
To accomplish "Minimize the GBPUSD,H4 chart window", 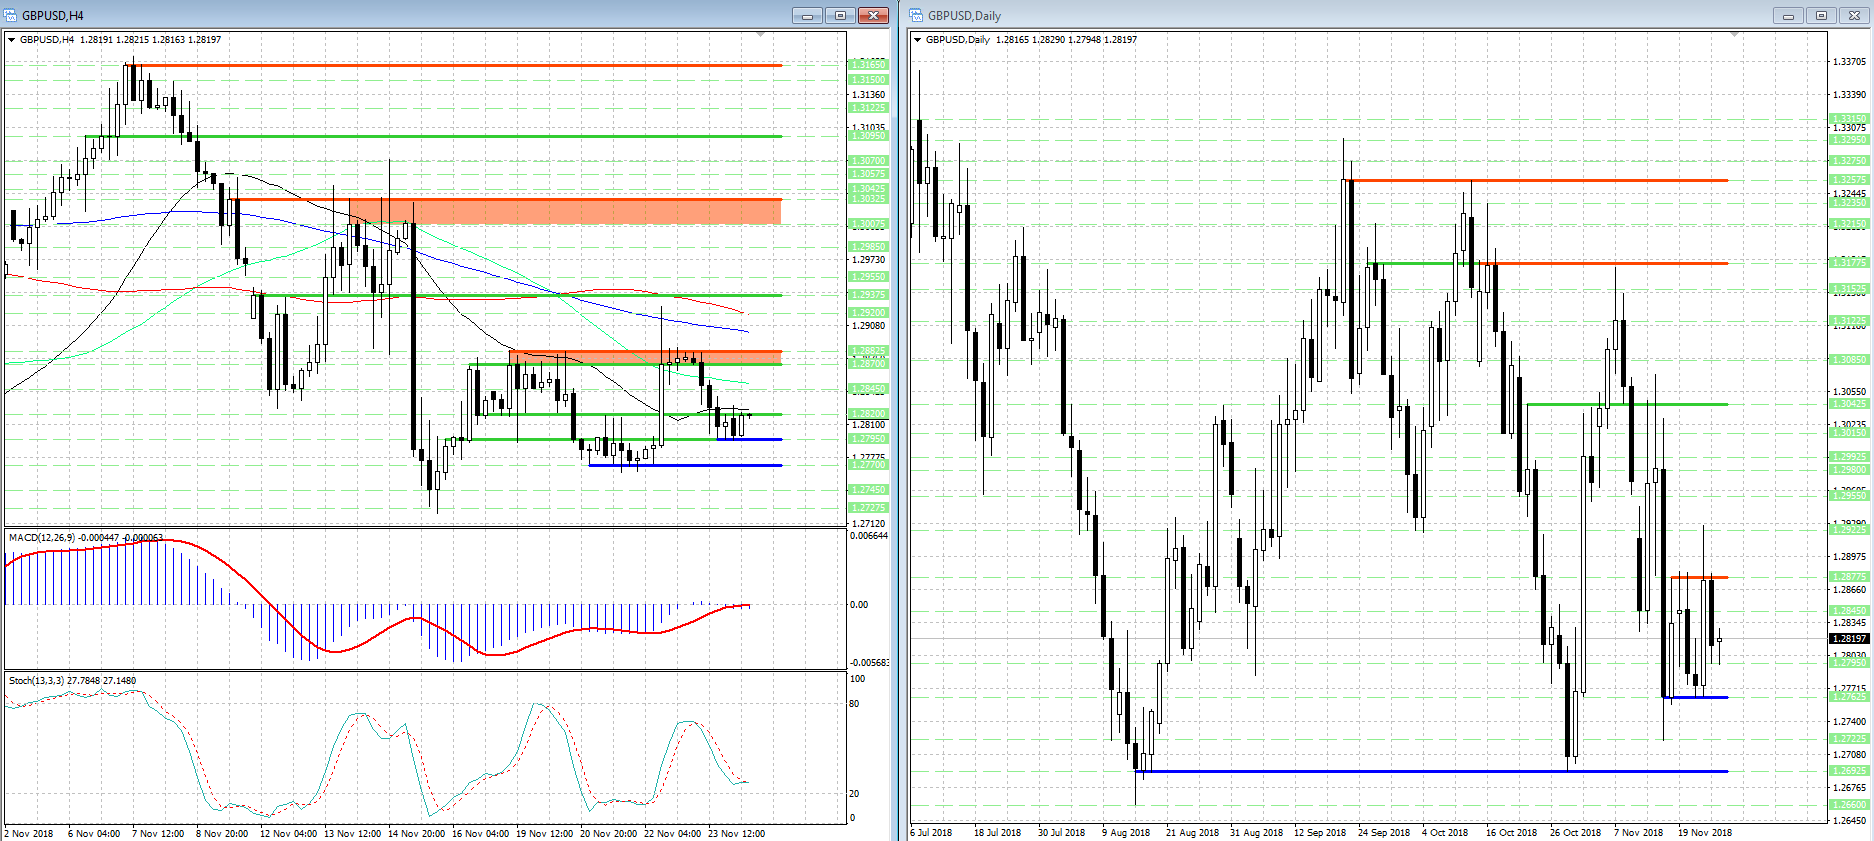I will (x=807, y=15).
